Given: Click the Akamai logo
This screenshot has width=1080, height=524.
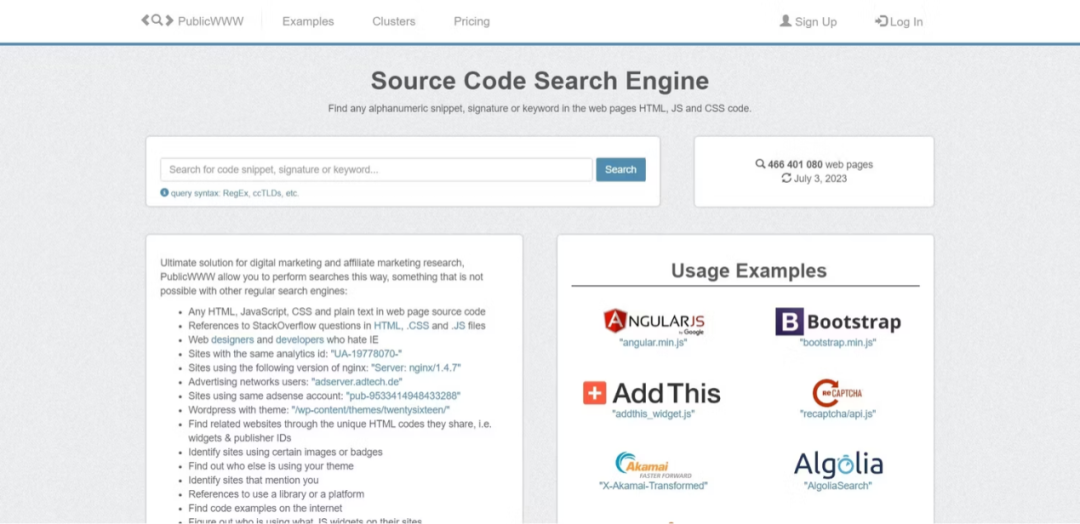Looking at the screenshot, I should pyautogui.click(x=653, y=465).
